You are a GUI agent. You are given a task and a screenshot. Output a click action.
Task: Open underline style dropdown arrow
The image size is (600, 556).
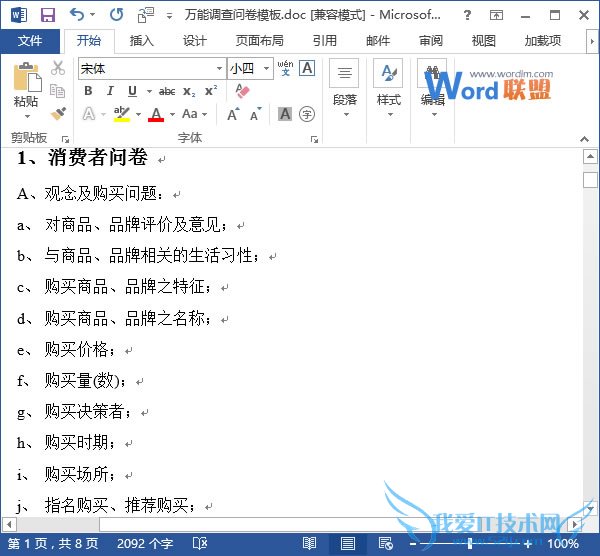149,91
